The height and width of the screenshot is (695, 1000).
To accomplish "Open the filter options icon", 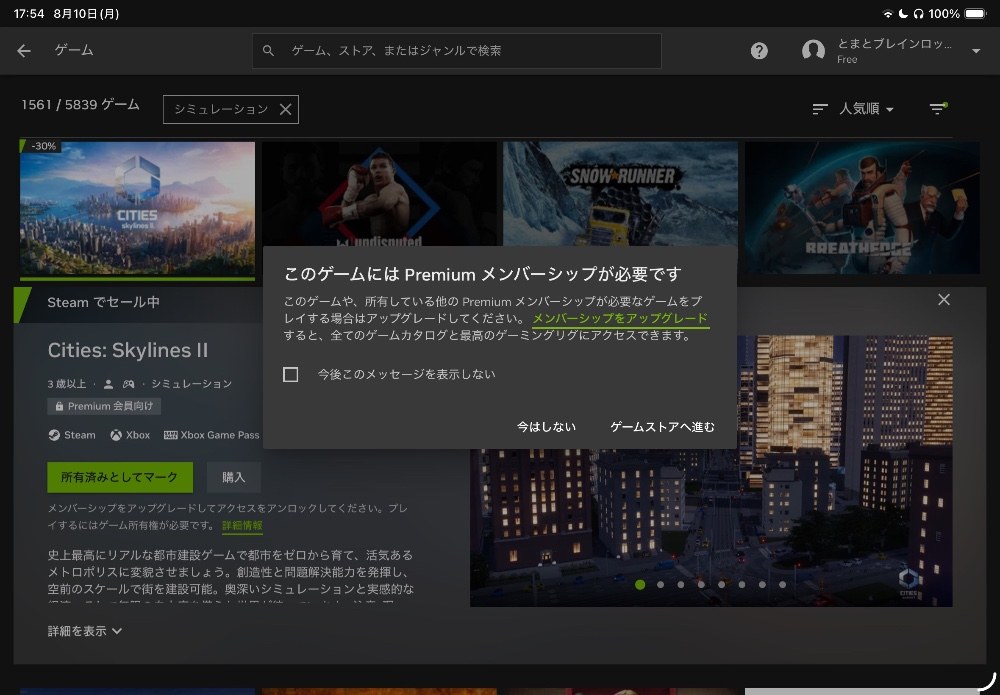I will 938,109.
